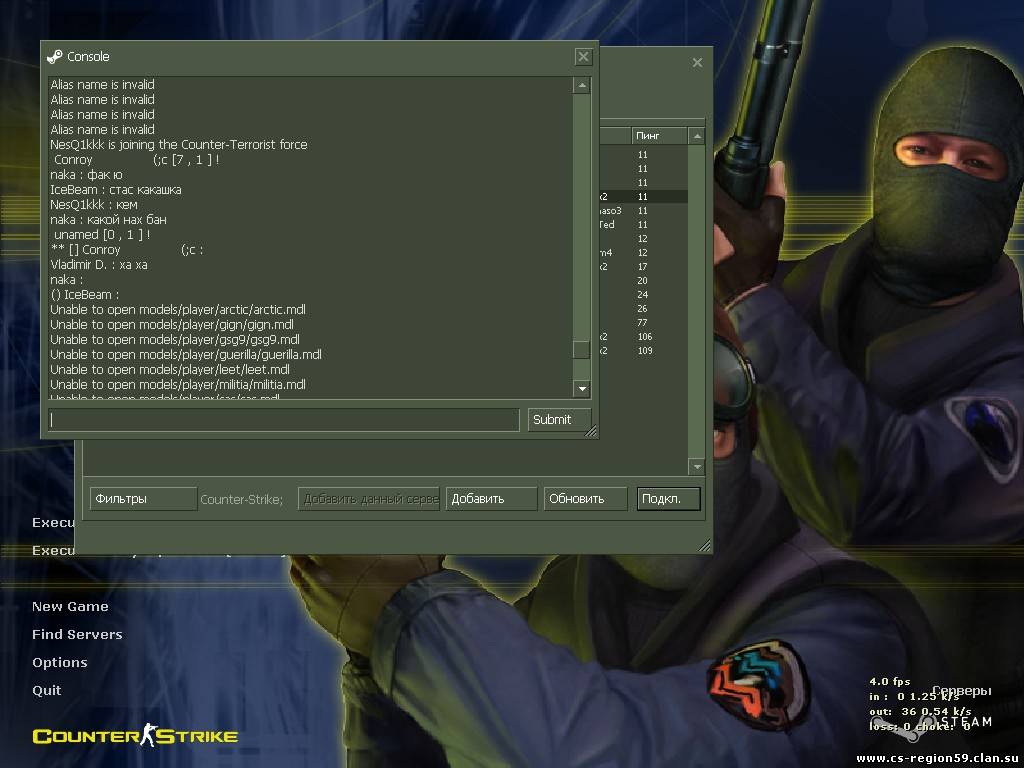The image size is (1024, 768).
Task: Click the 4.0 fps net graph readout
Action: pos(889,682)
